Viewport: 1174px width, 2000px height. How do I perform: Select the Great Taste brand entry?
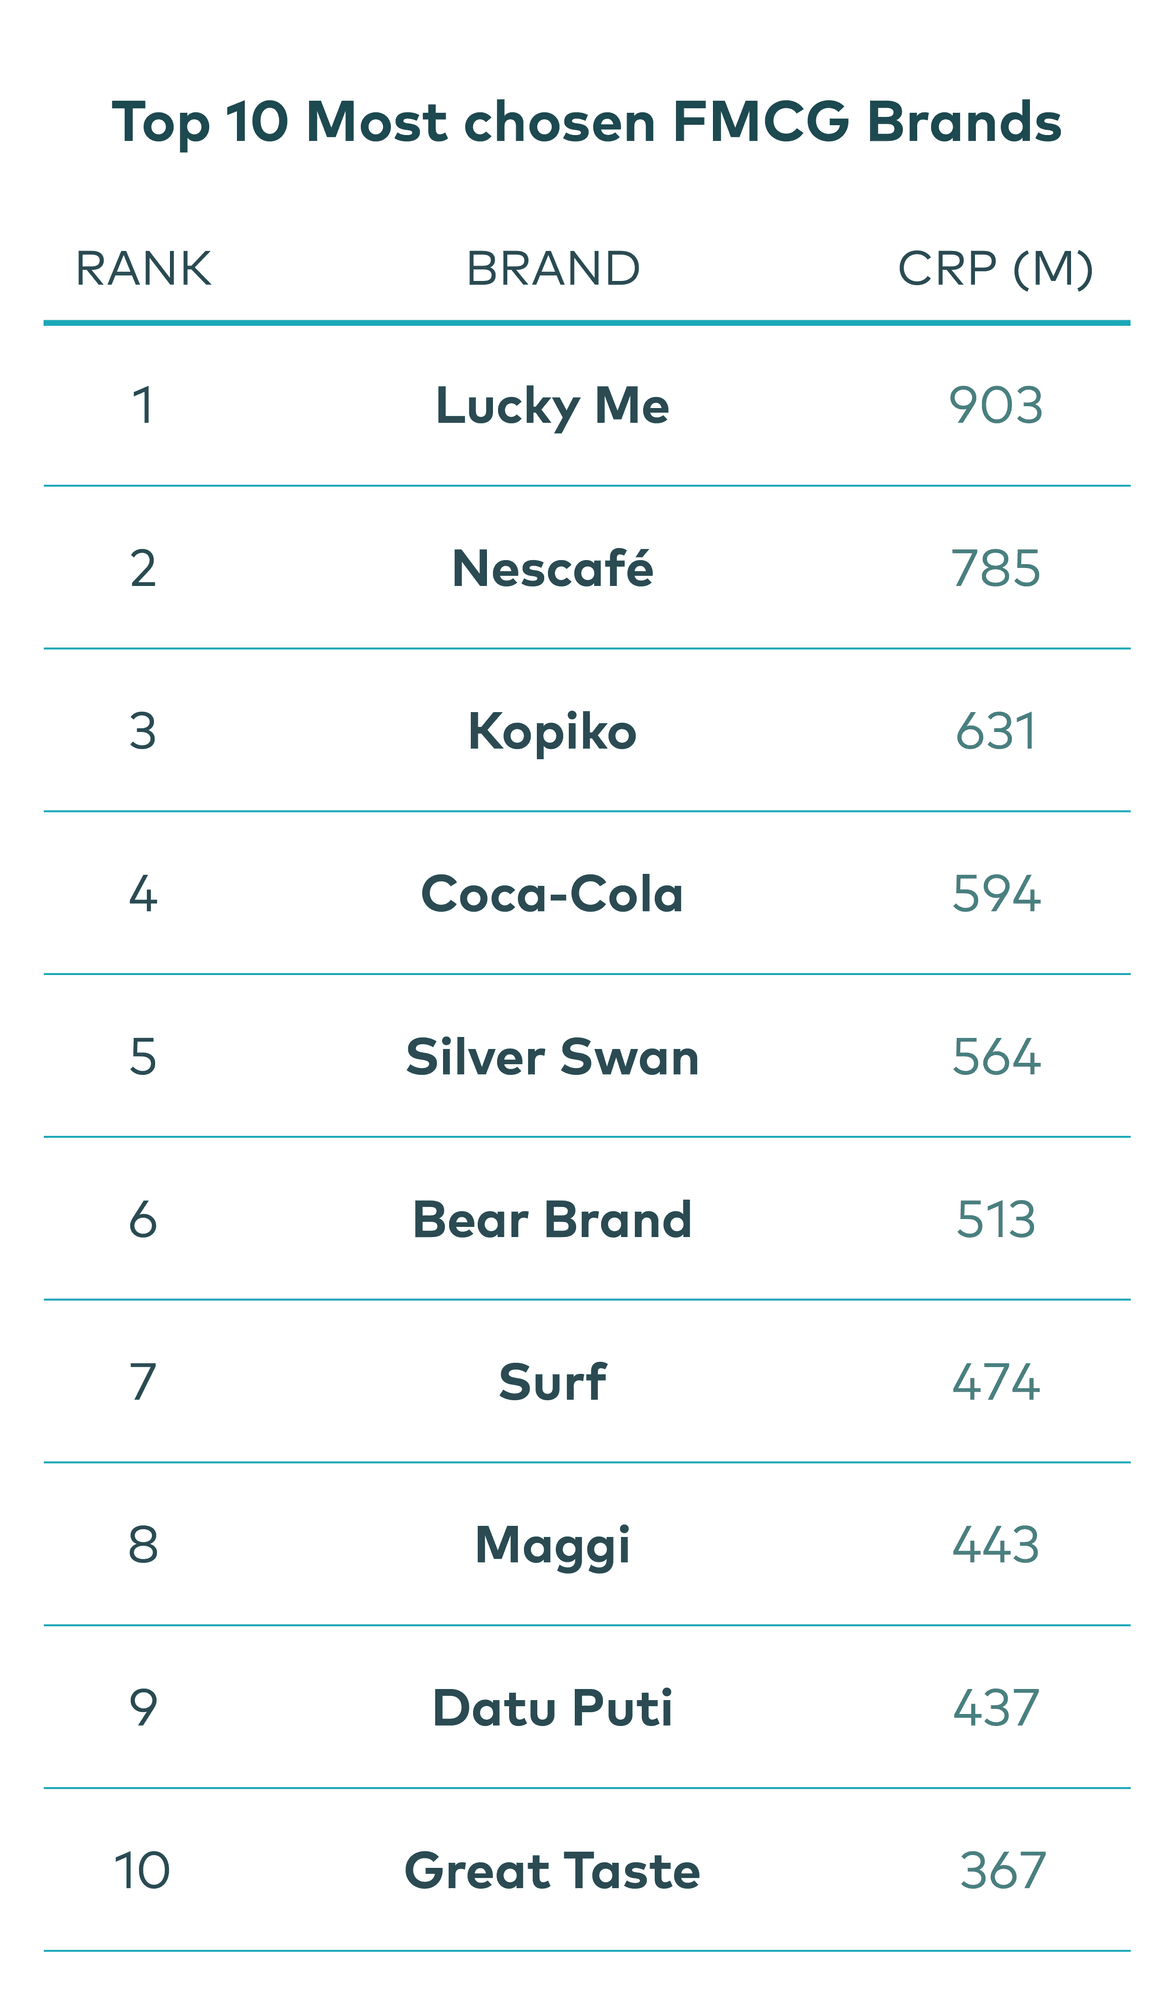click(x=552, y=1871)
